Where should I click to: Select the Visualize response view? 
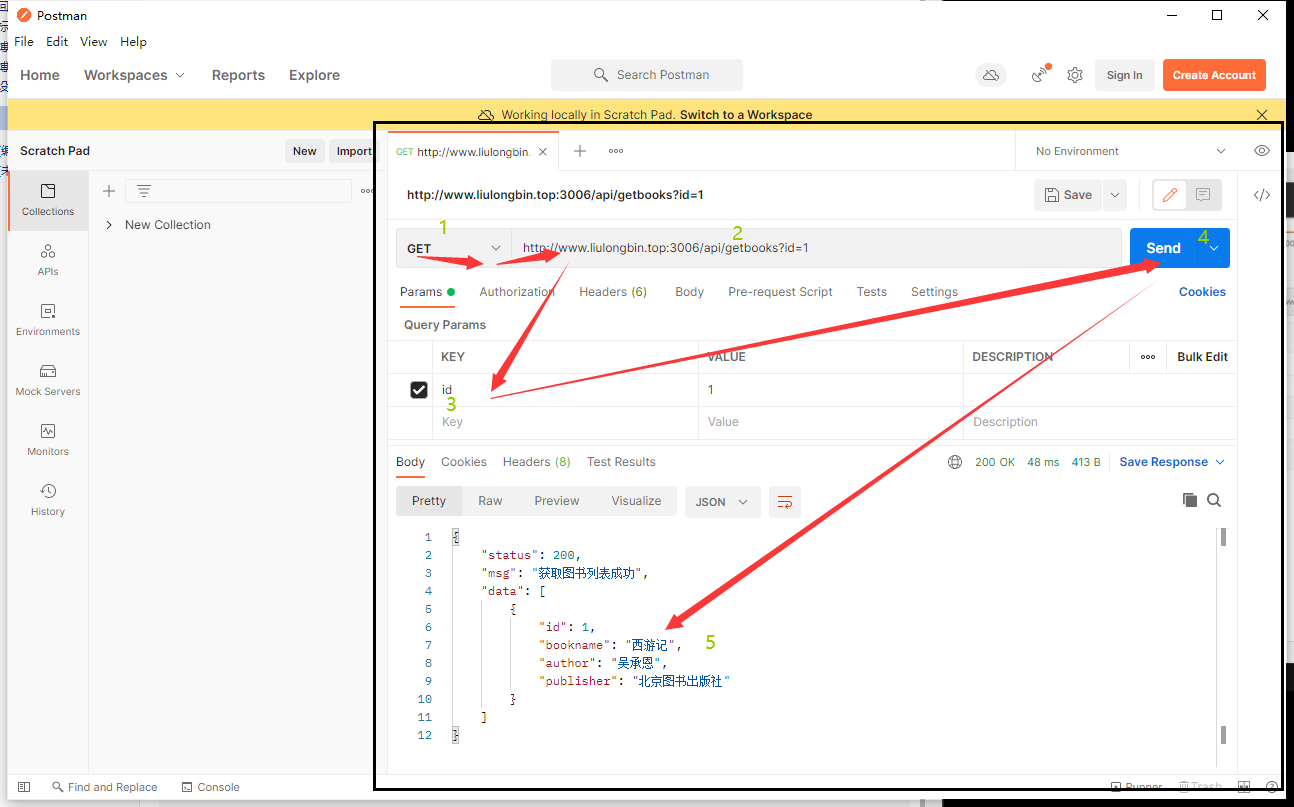click(637, 501)
